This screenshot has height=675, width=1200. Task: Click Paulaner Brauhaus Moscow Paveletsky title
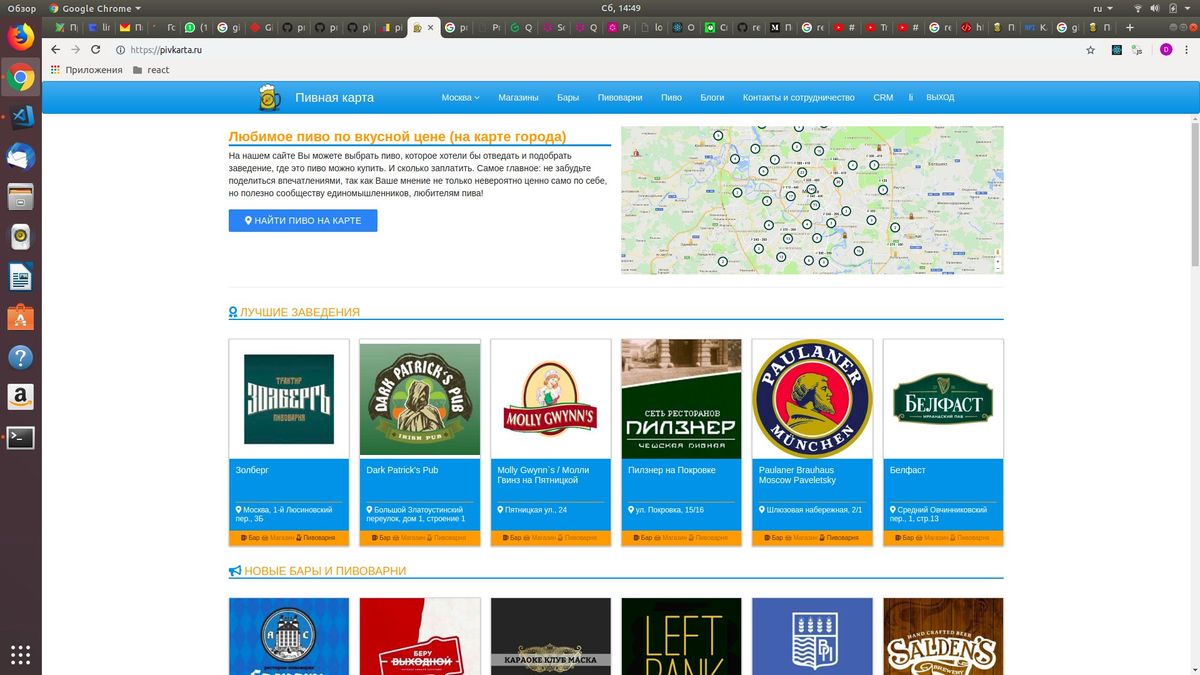(797, 475)
